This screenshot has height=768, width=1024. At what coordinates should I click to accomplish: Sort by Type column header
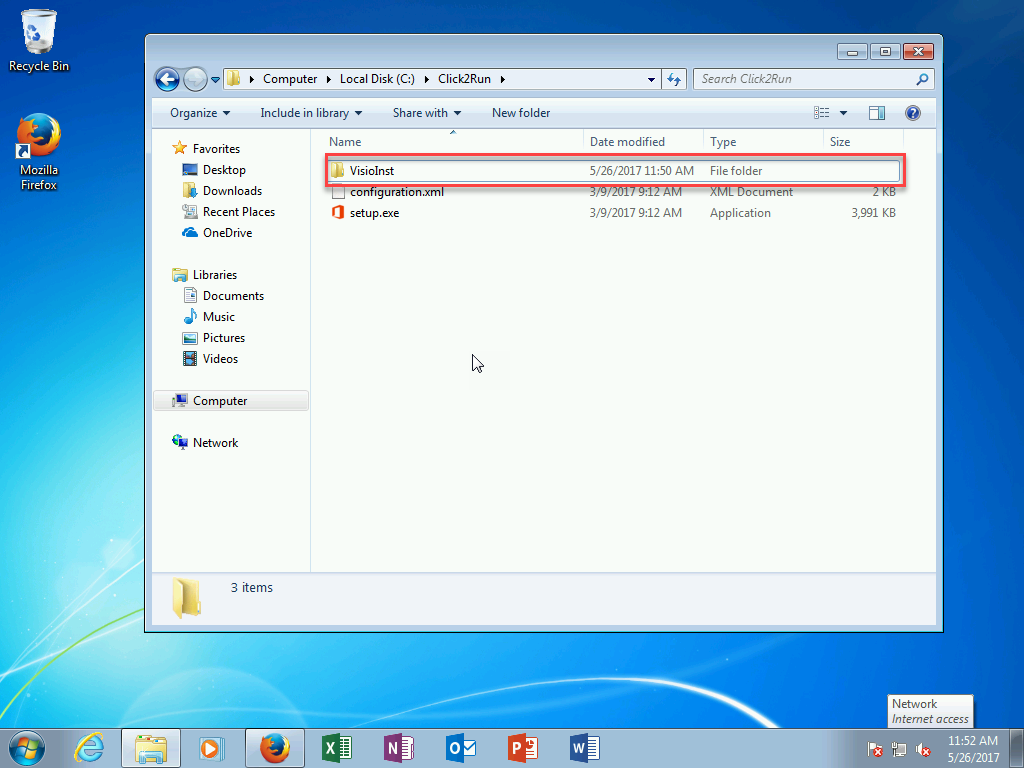click(x=763, y=142)
